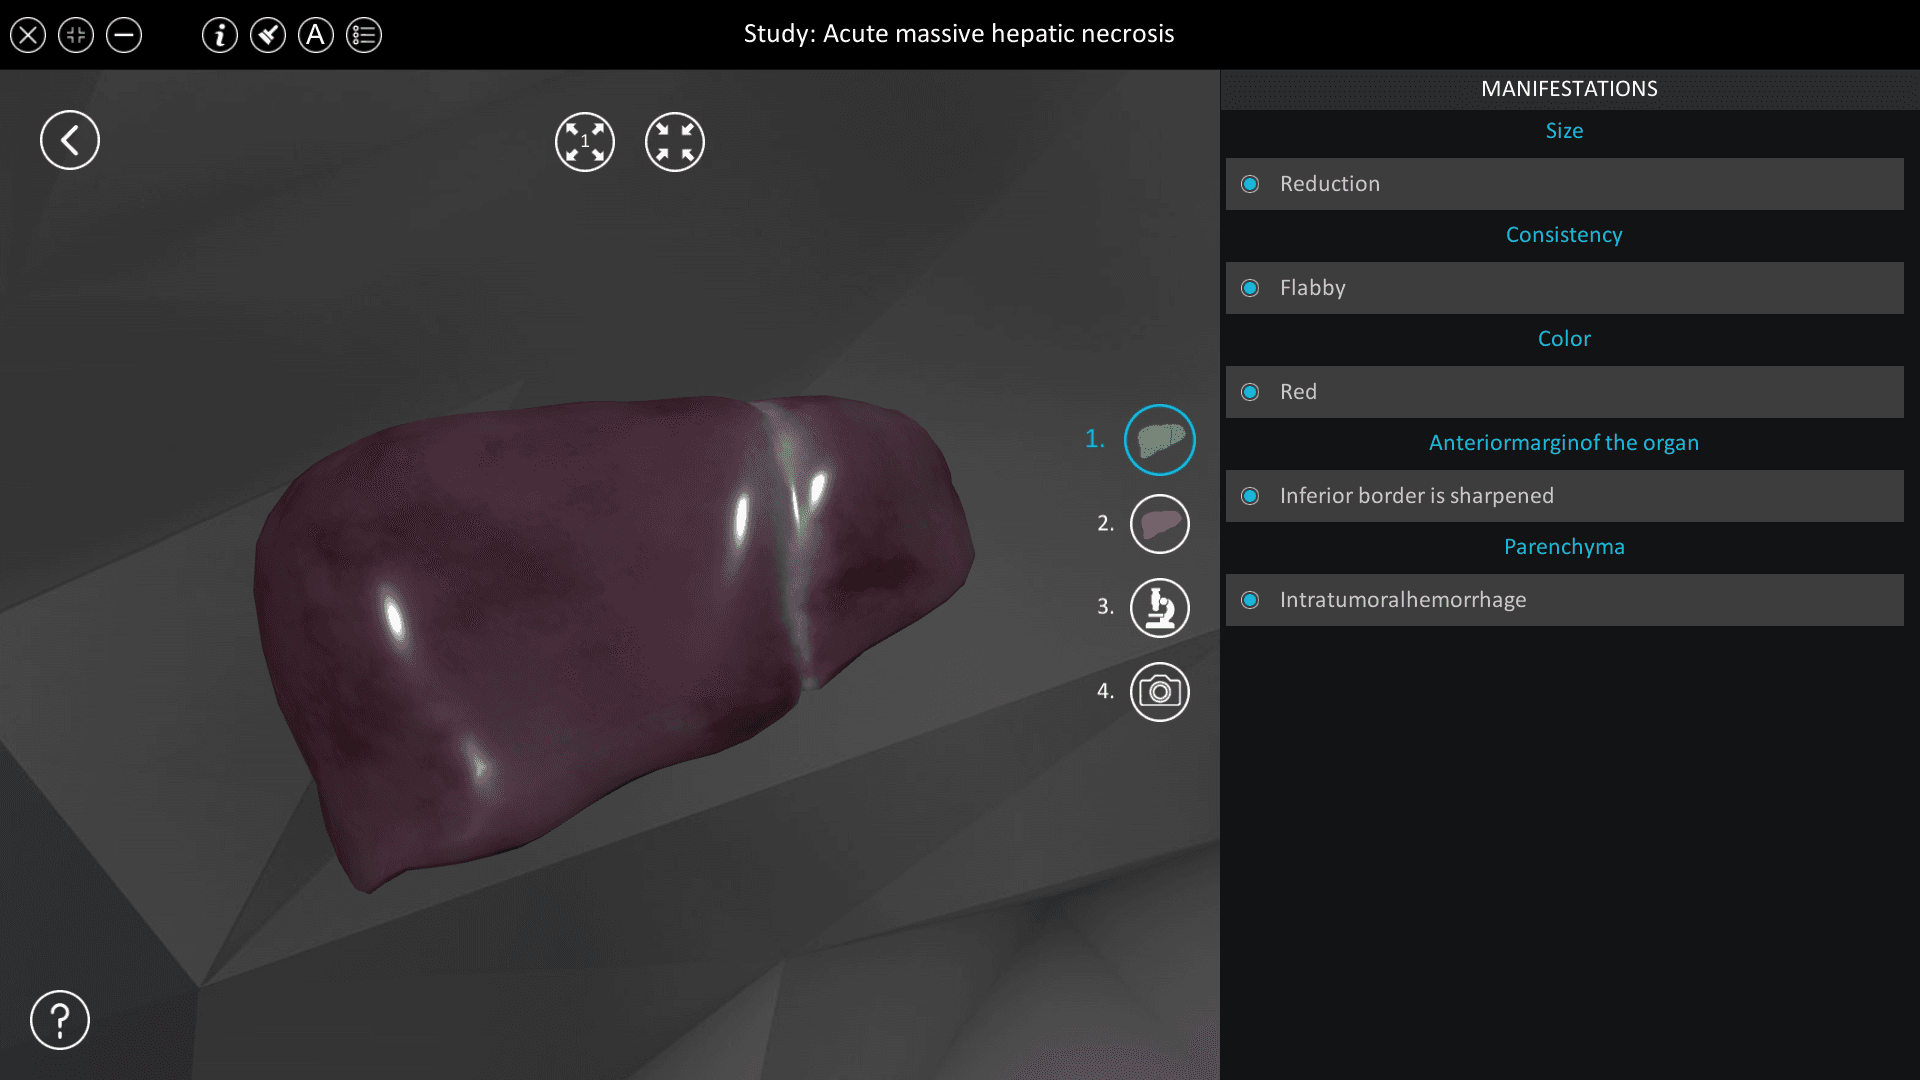Open the microscope view icon
The image size is (1920, 1080).
click(1160, 608)
